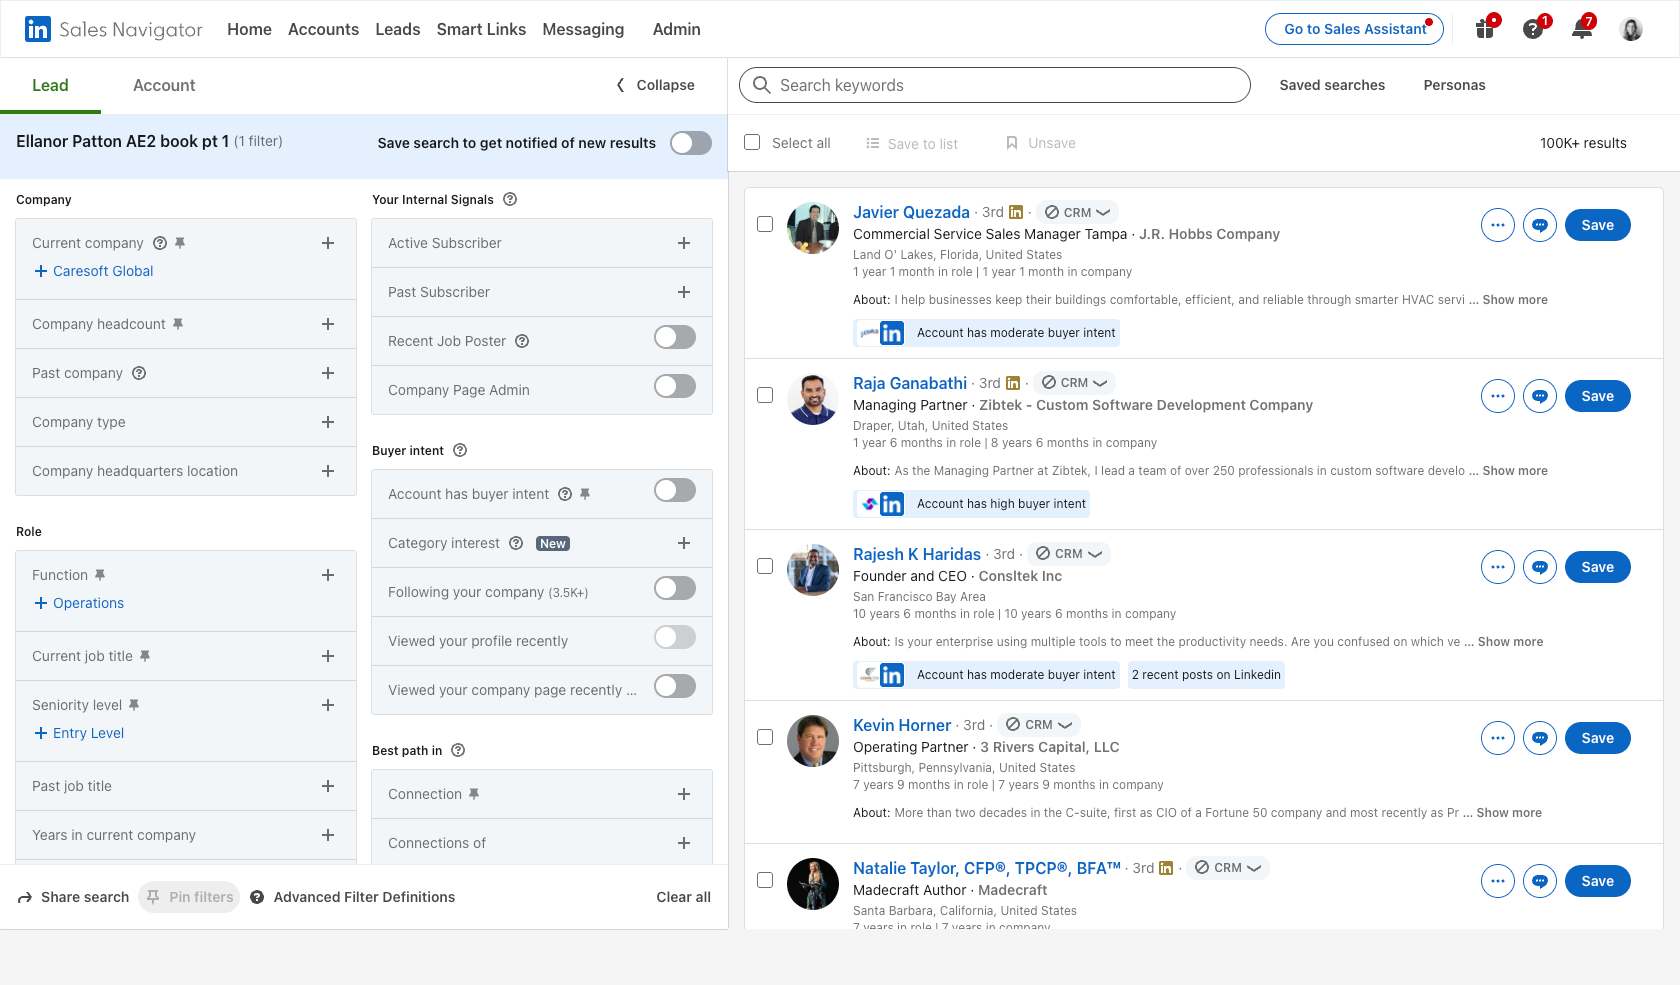Image resolution: width=1680 pixels, height=985 pixels.
Task: Click Kevin Horner's profile photo
Action: [x=813, y=741]
